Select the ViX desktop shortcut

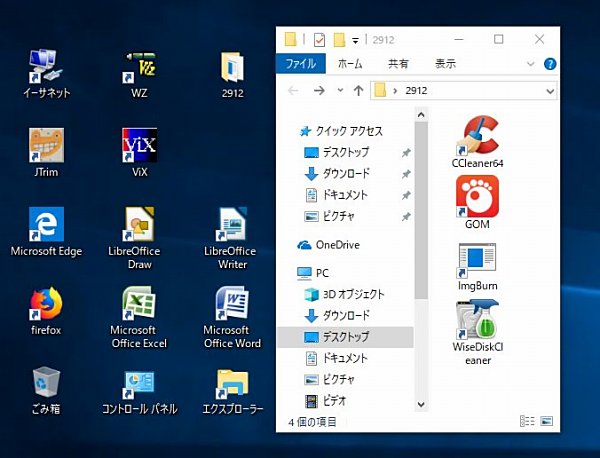pos(139,153)
